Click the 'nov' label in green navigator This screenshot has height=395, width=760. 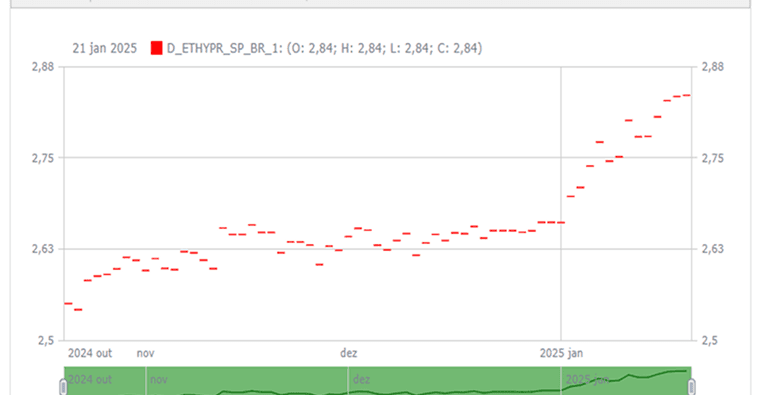coord(158,379)
